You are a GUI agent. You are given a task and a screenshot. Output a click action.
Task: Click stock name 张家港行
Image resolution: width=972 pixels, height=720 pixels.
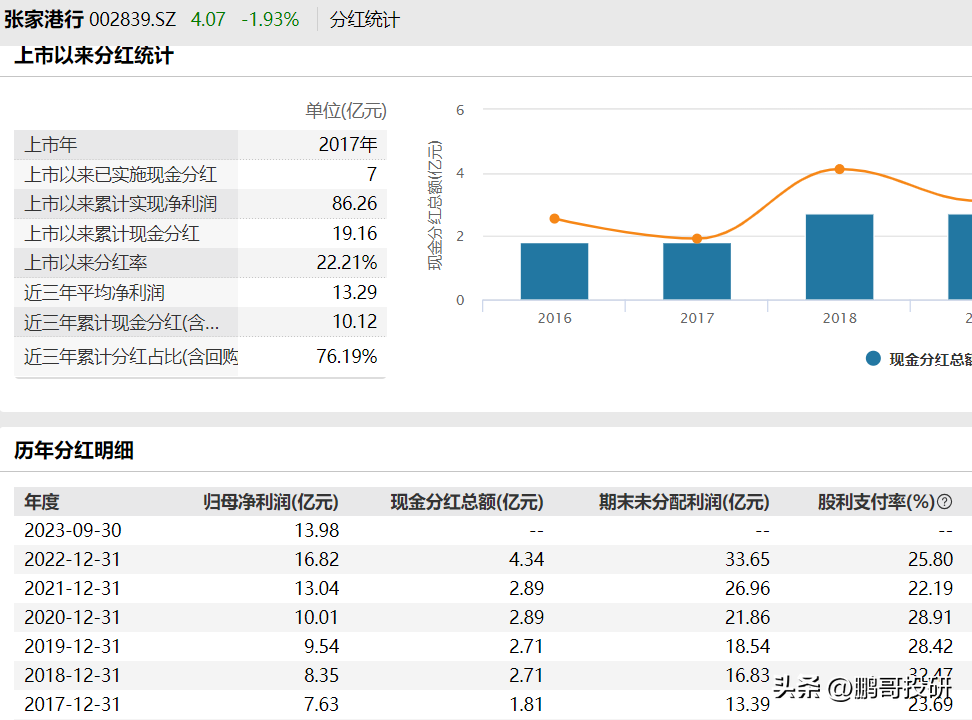point(43,20)
